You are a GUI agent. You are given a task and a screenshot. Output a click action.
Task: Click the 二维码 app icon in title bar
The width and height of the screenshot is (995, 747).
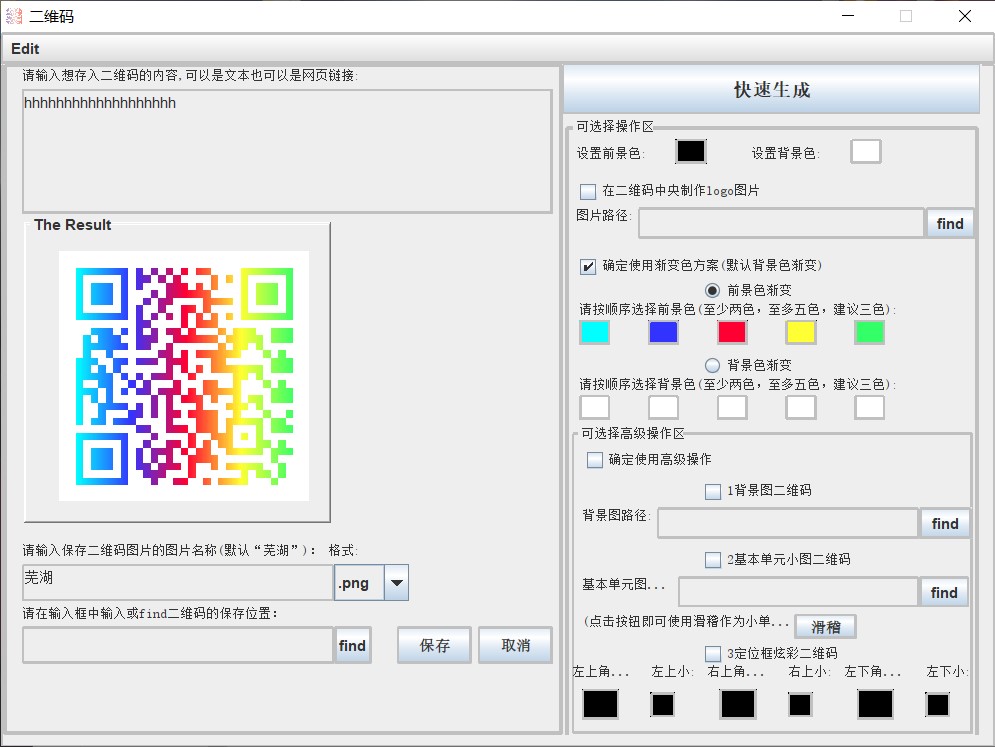click(x=14, y=16)
